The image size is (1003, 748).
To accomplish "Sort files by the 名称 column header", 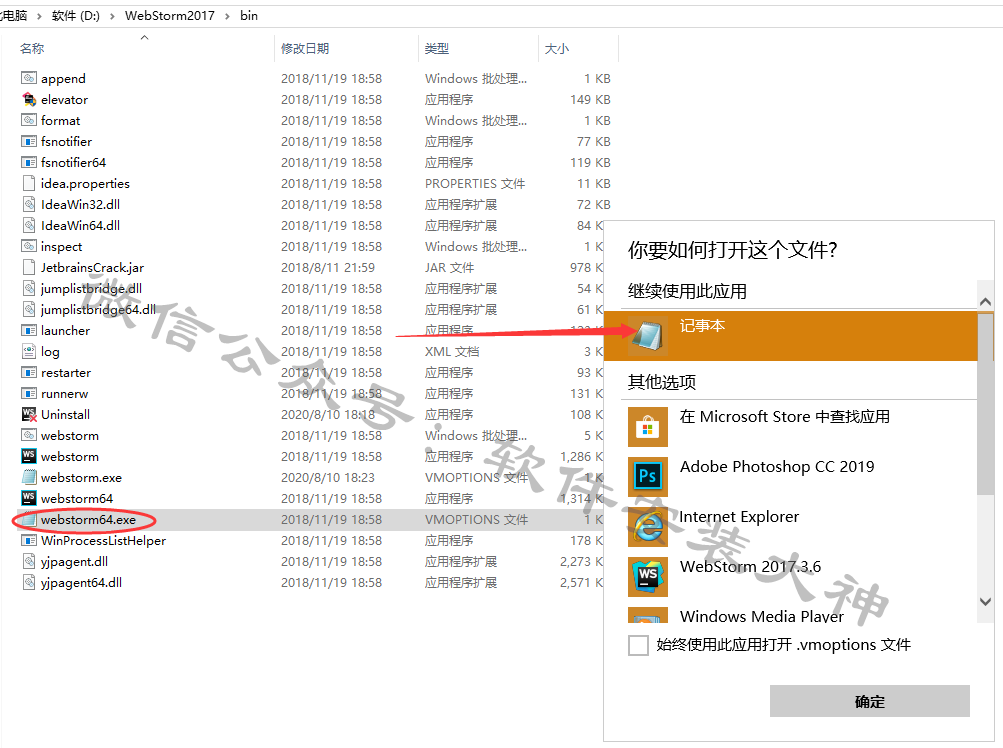I will [x=32, y=48].
